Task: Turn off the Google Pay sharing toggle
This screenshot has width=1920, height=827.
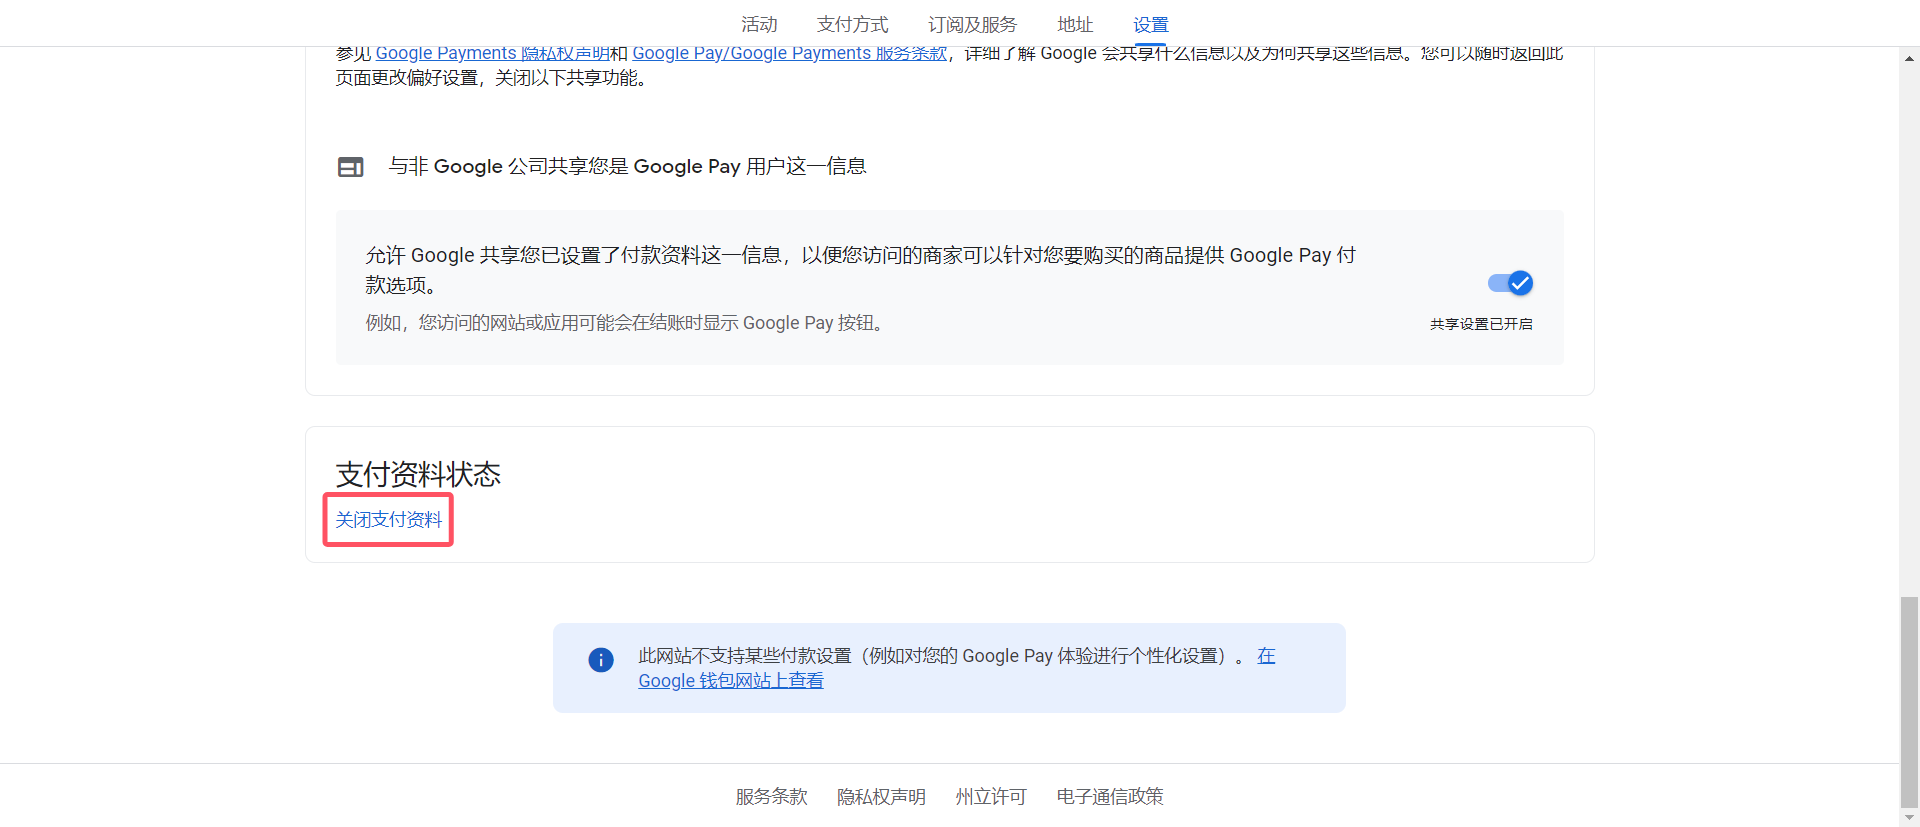Action: coord(1510,284)
